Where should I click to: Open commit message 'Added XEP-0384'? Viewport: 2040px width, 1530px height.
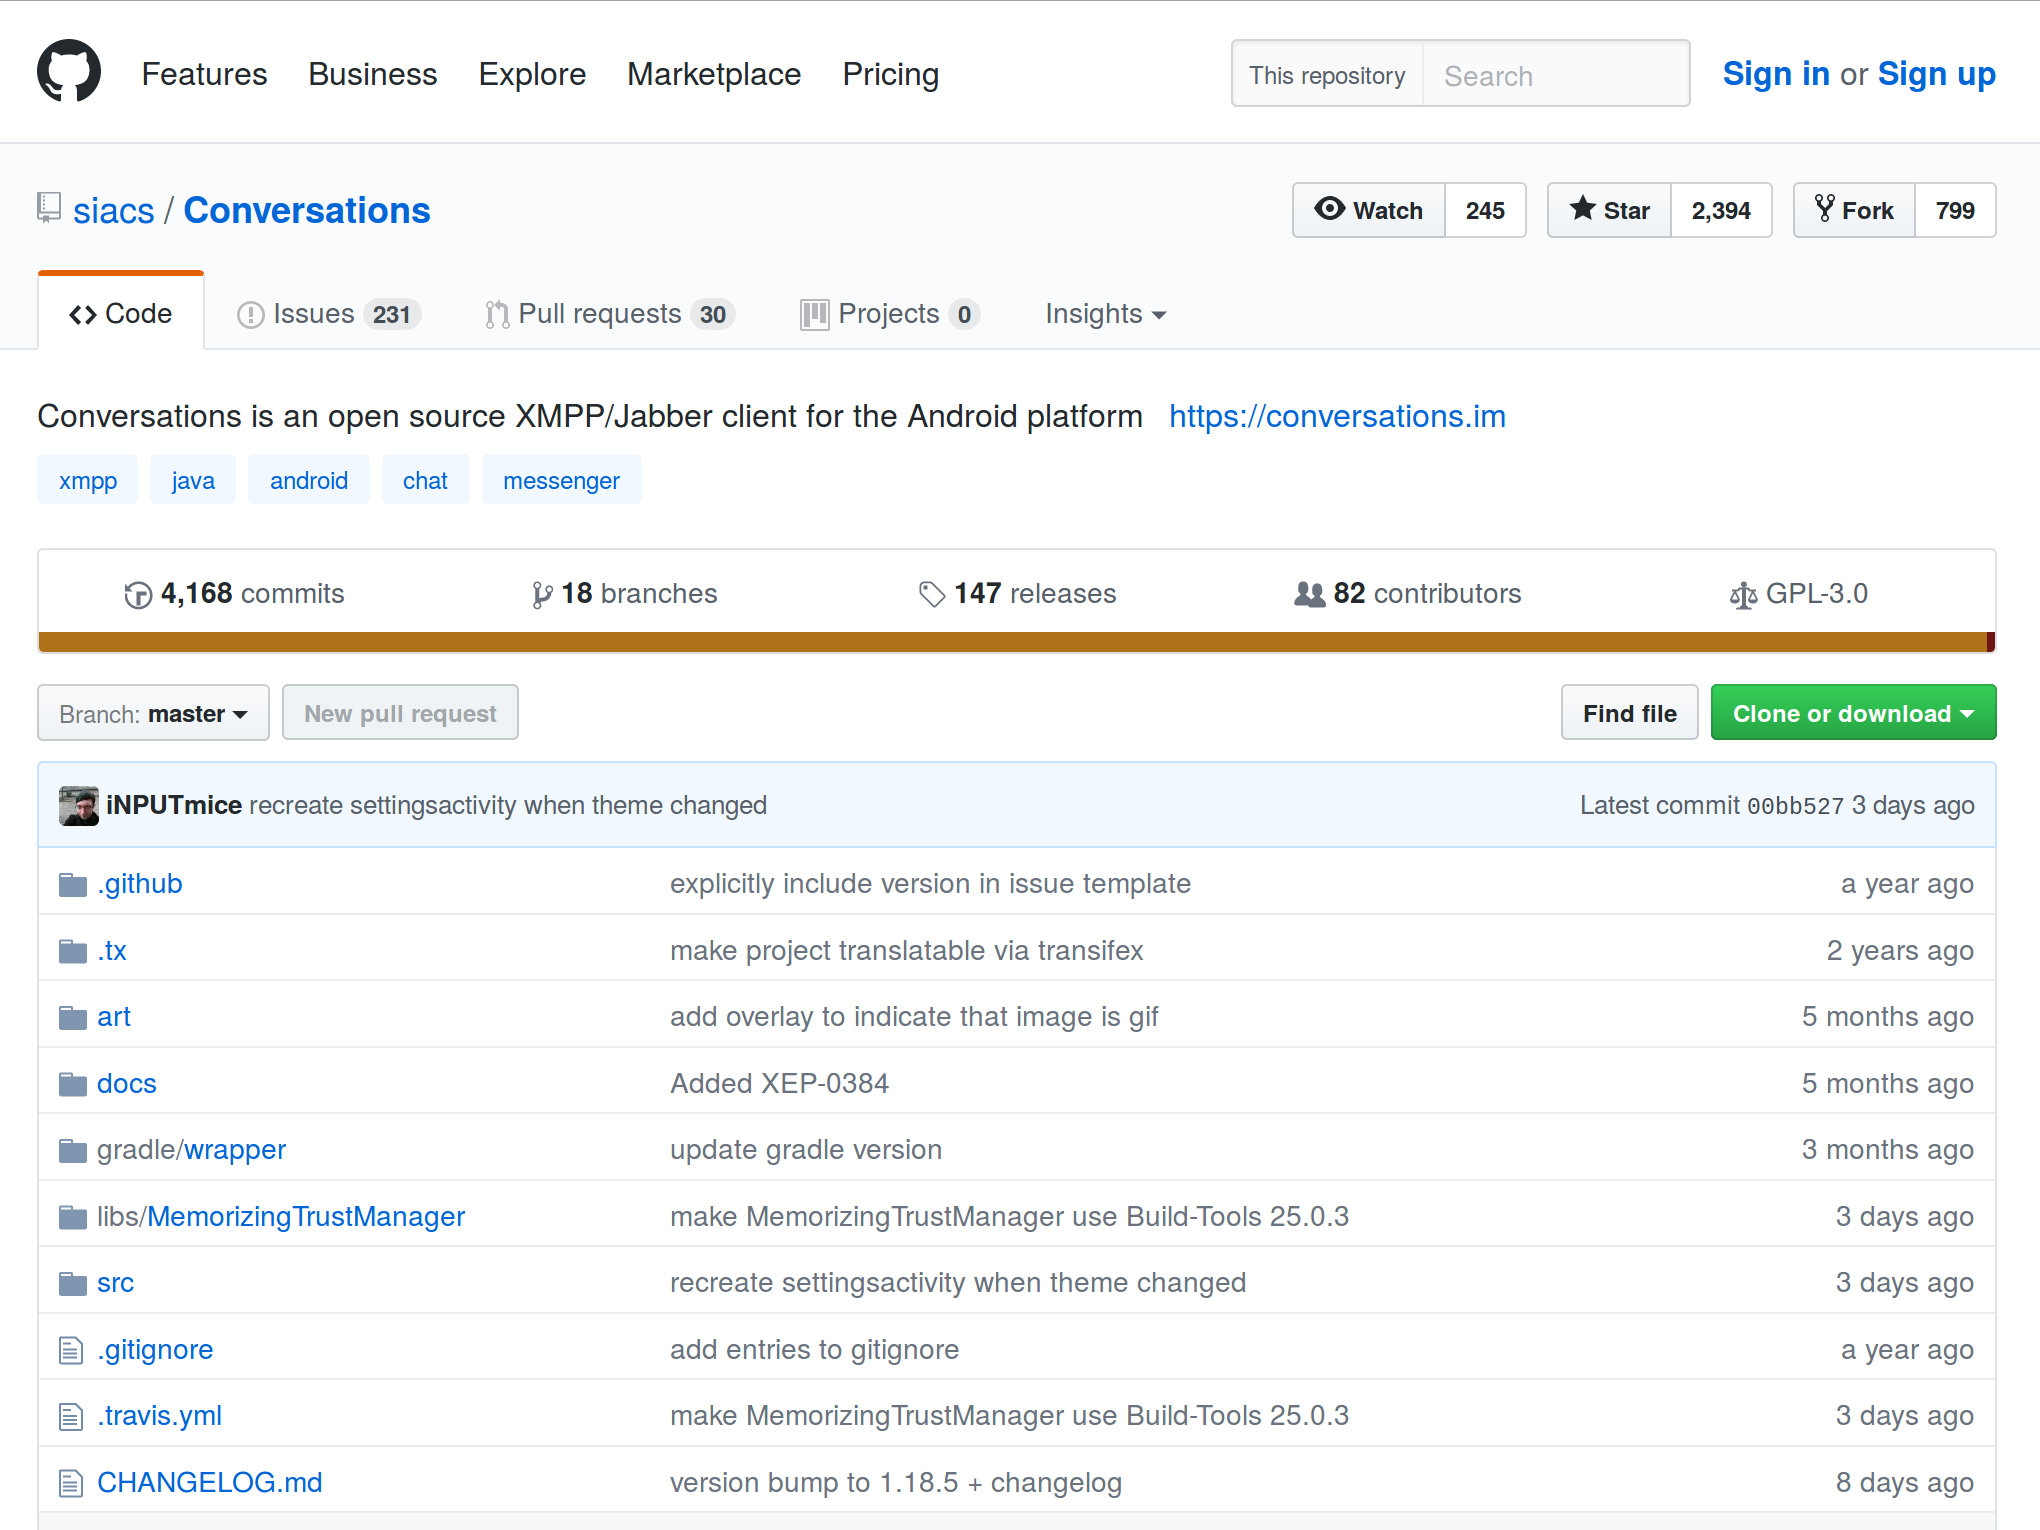click(779, 1084)
